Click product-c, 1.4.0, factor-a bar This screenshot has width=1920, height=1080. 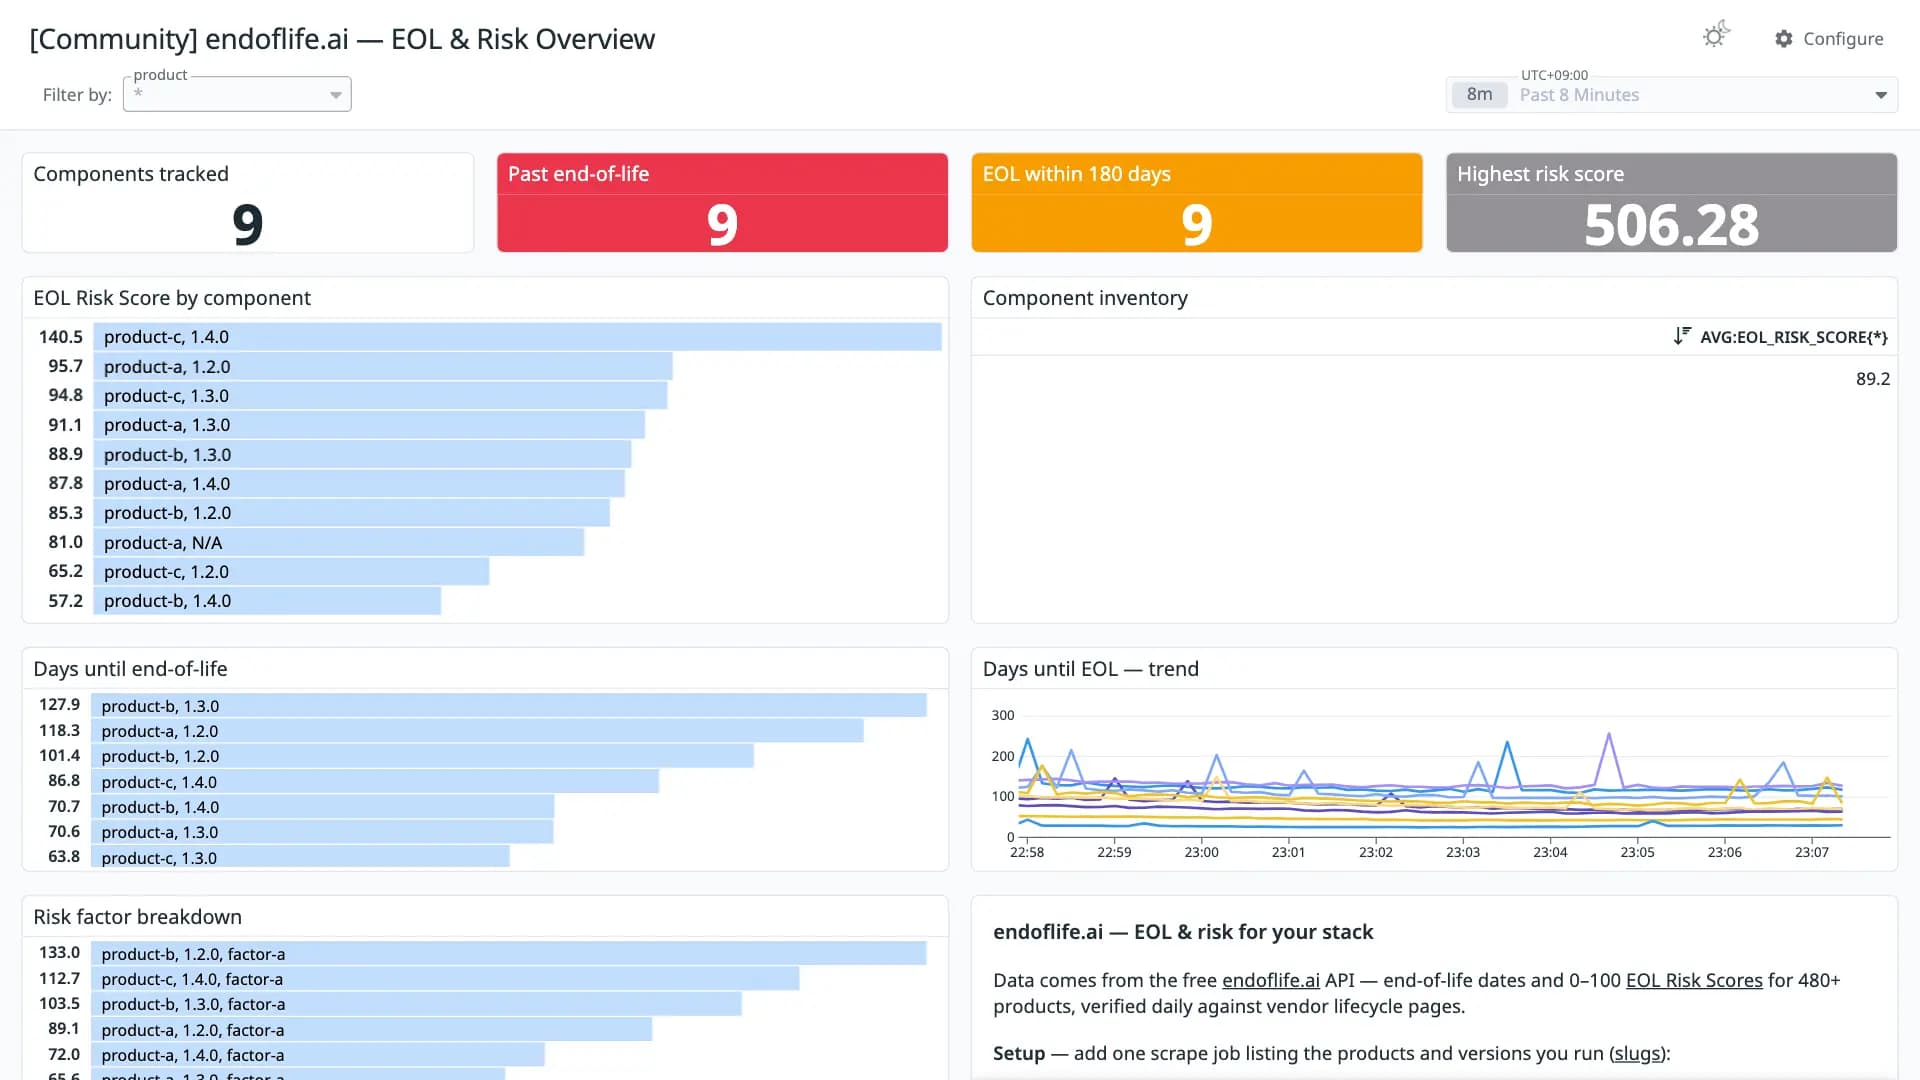(445, 978)
